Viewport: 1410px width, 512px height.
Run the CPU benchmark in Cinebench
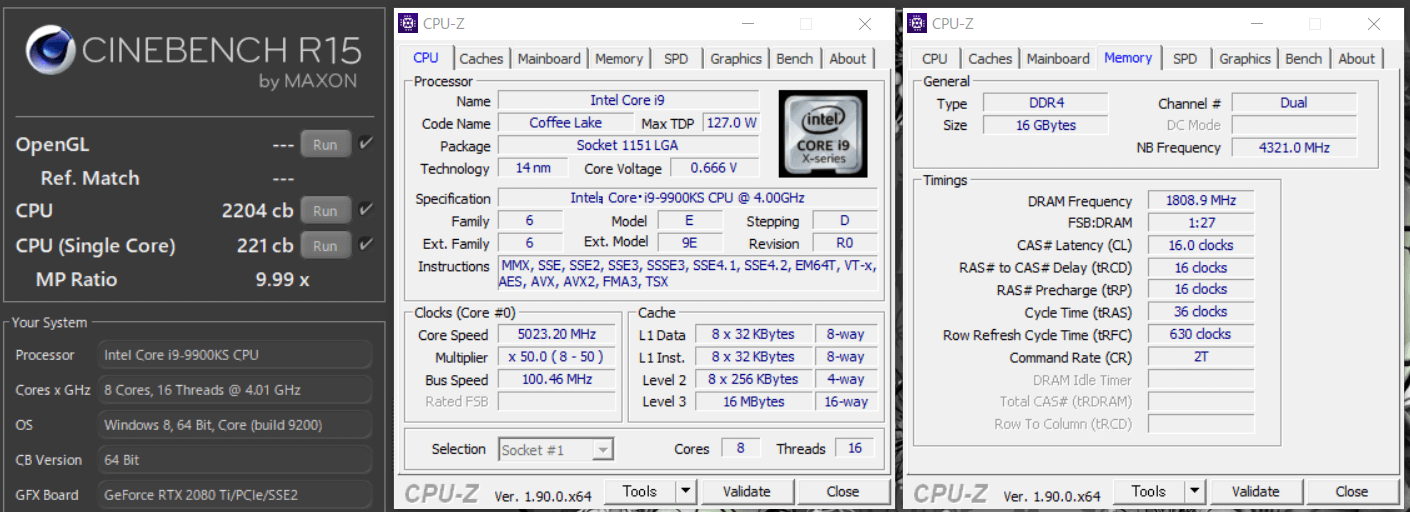(325, 211)
